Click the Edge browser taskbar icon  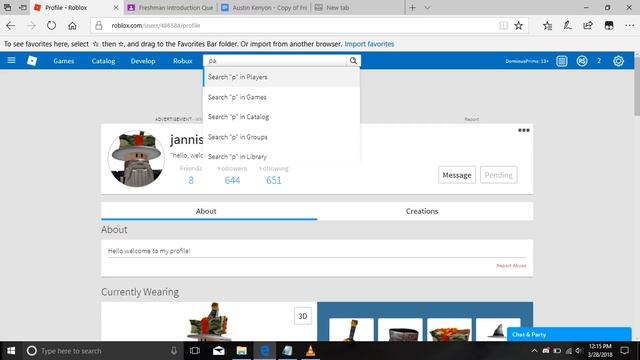tap(264, 351)
